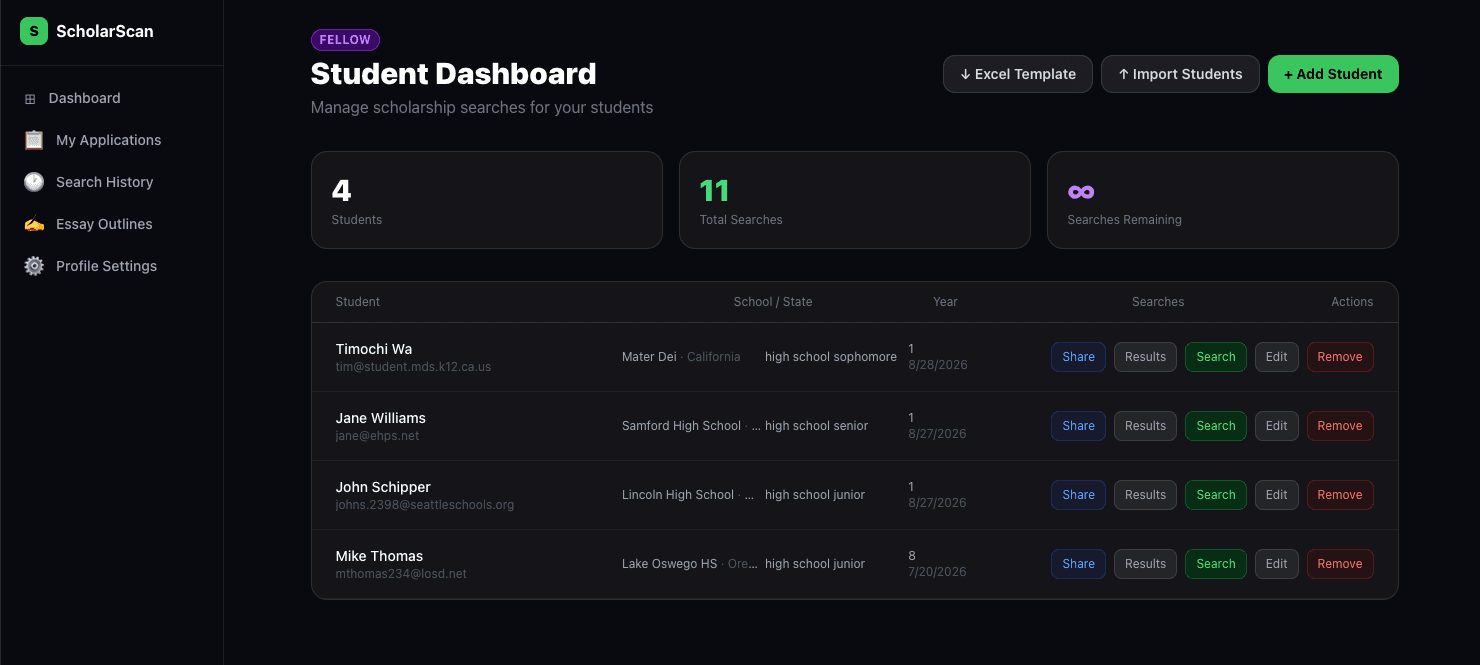Click the purple FELLOW badge
This screenshot has height=665, width=1480.
[345, 40]
